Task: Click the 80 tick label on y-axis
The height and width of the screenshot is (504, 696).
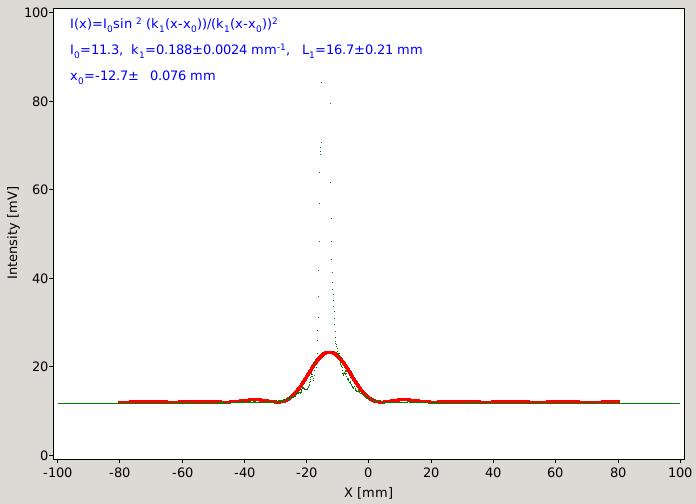Action: 40,102
